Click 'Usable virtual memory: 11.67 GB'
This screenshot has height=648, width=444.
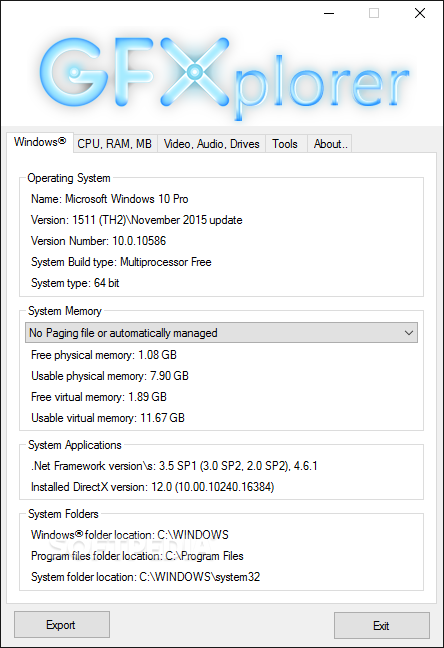(108, 418)
